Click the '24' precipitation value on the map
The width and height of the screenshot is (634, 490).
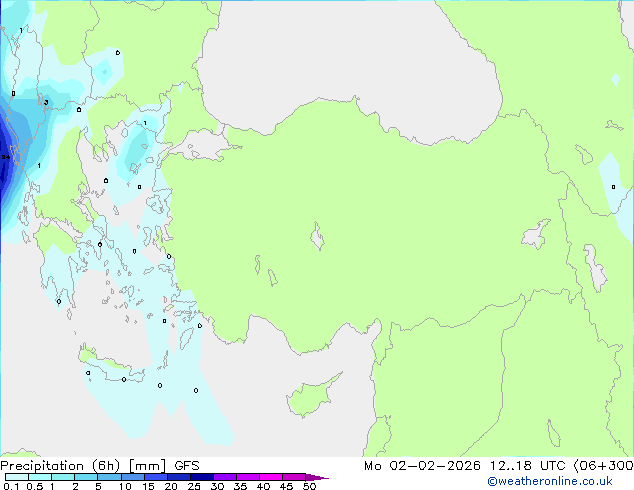[x=5, y=157]
